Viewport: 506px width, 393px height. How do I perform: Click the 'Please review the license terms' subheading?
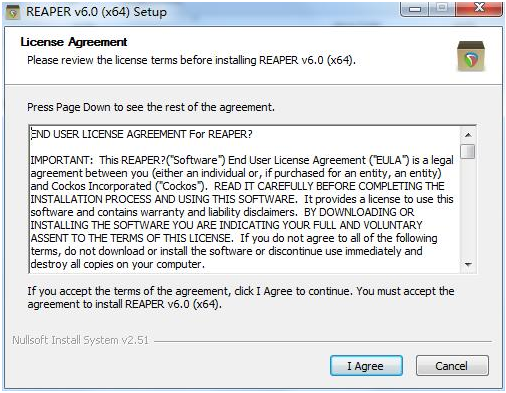191,60
